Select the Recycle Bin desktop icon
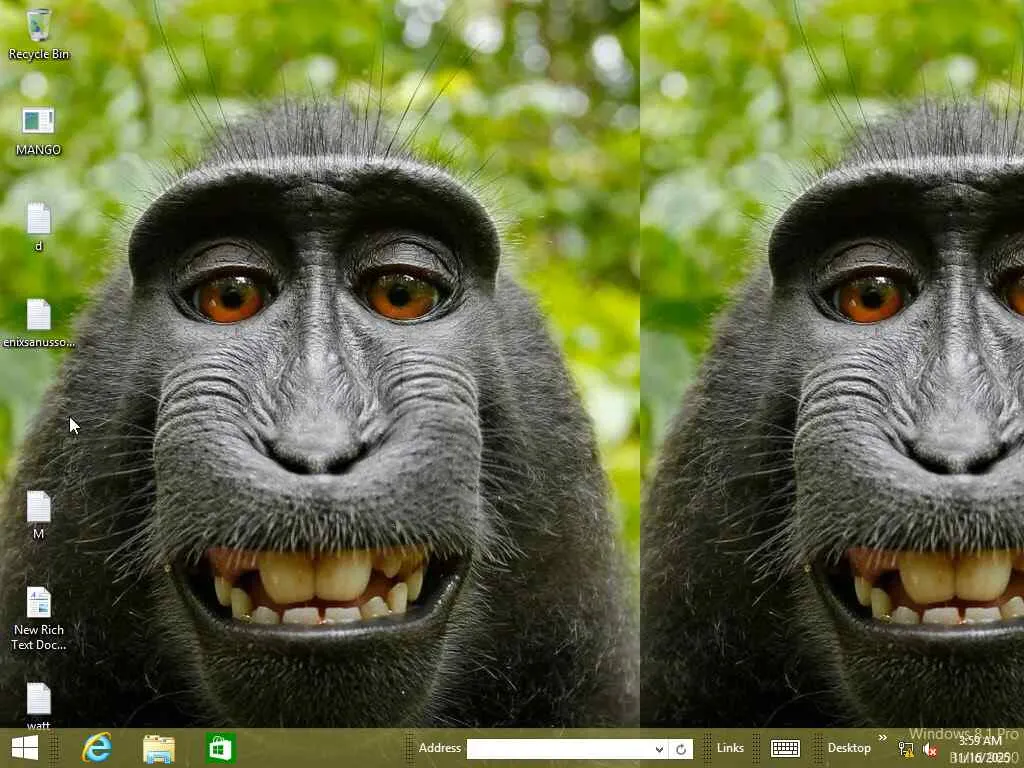The height and width of the screenshot is (768, 1024). coord(39,34)
